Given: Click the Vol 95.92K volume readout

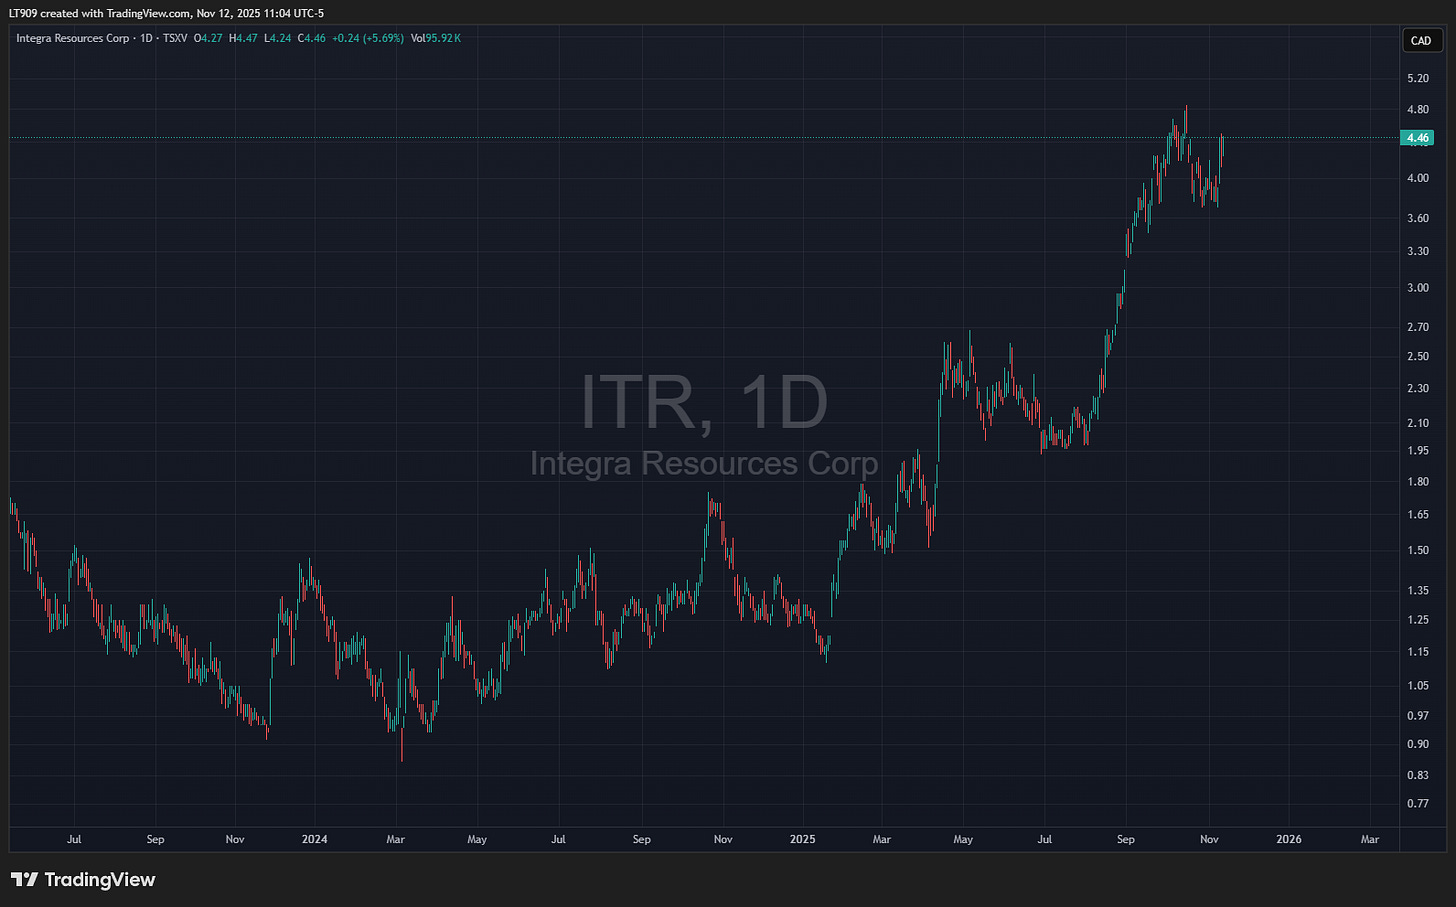Looking at the screenshot, I should (436, 38).
